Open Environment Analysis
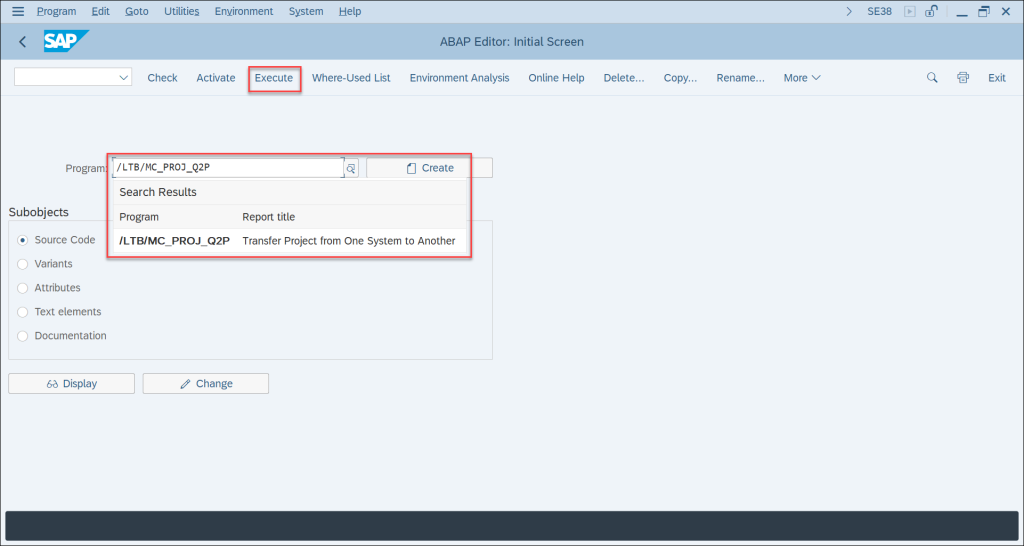1024x546 pixels. click(460, 78)
